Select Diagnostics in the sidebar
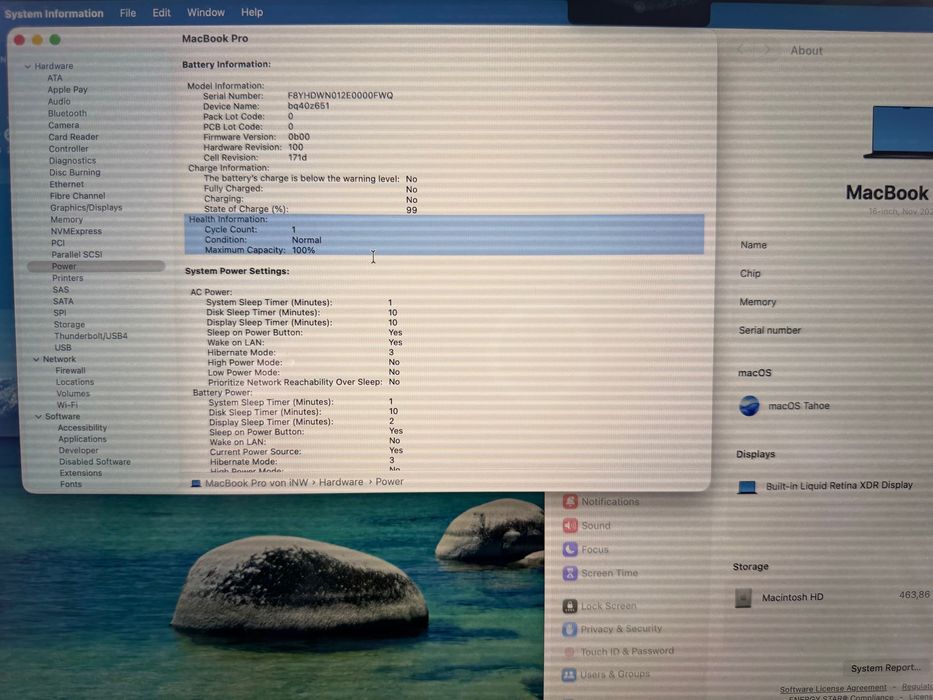 [72, 161]
